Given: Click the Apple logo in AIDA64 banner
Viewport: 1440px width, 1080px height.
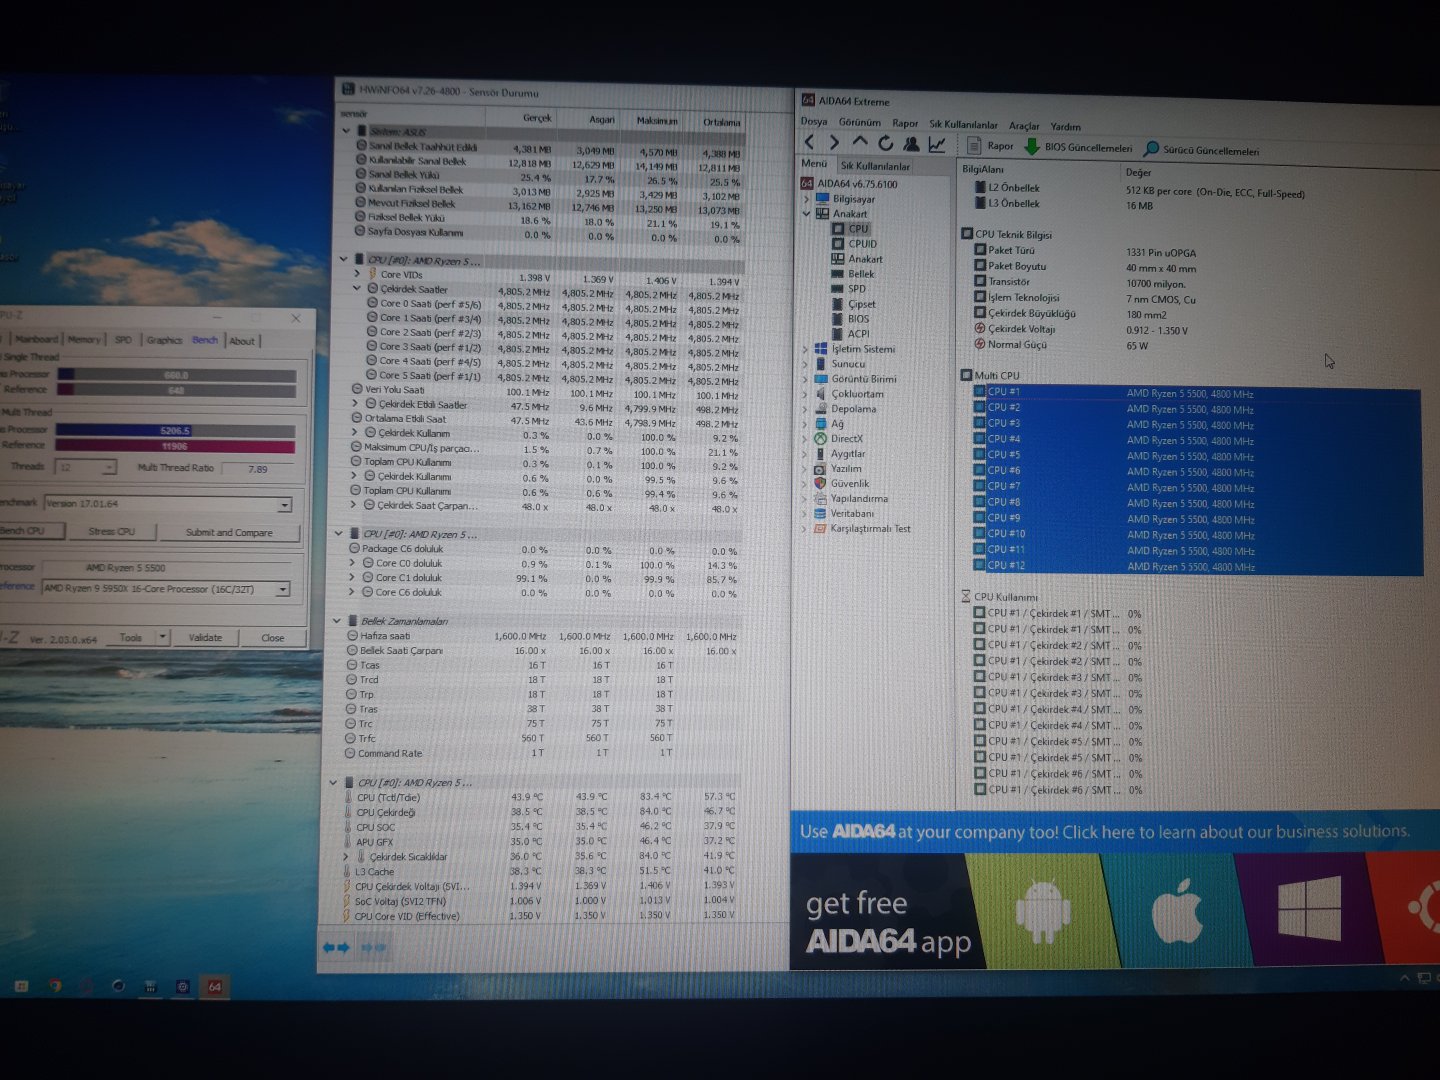Looking at the screenshot, I should pos(1177,911).
